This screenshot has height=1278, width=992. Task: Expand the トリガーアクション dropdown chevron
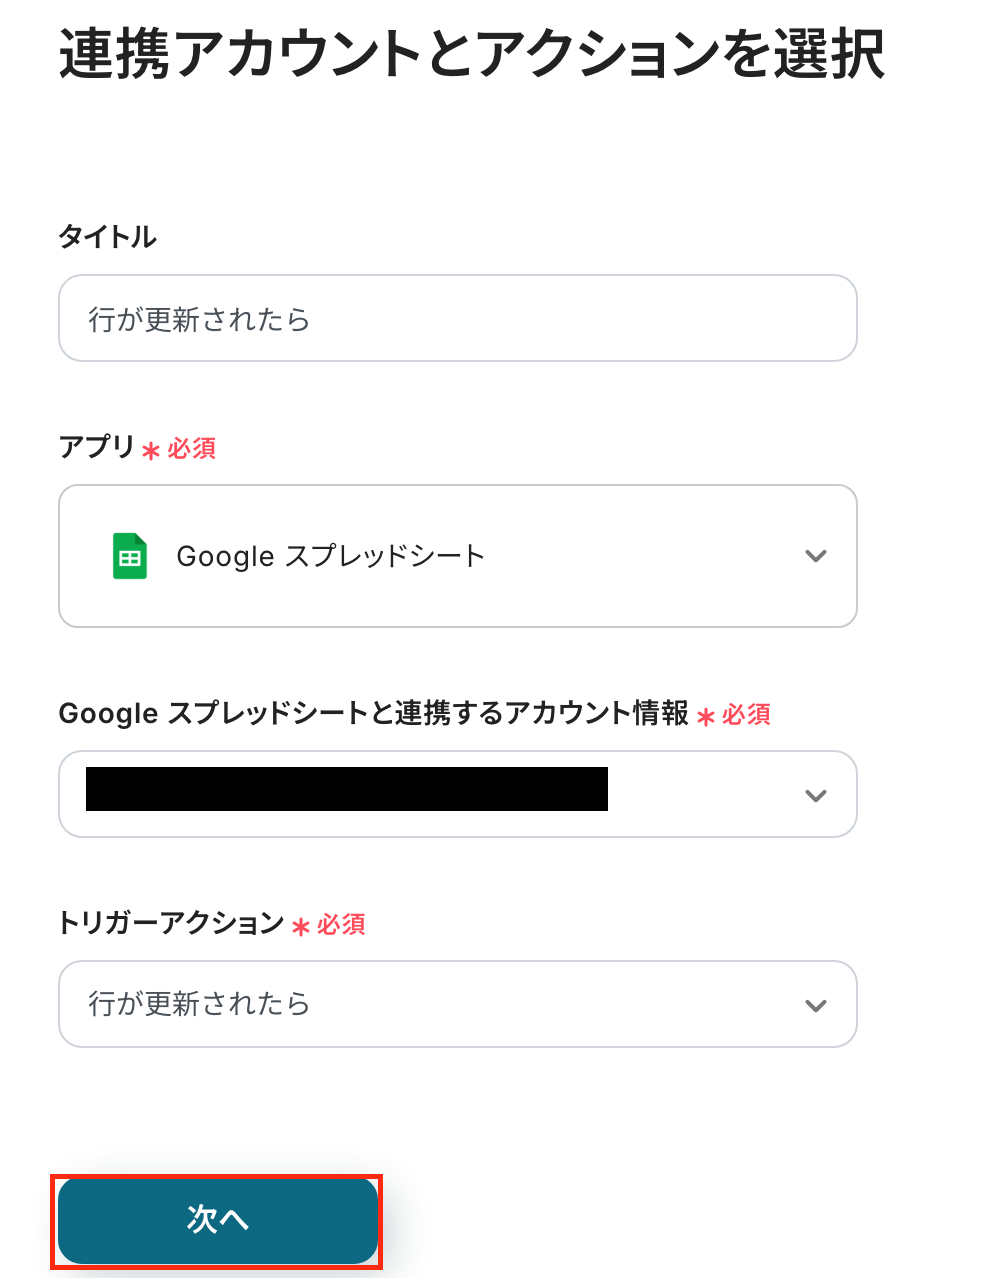tap(816, 1005)
